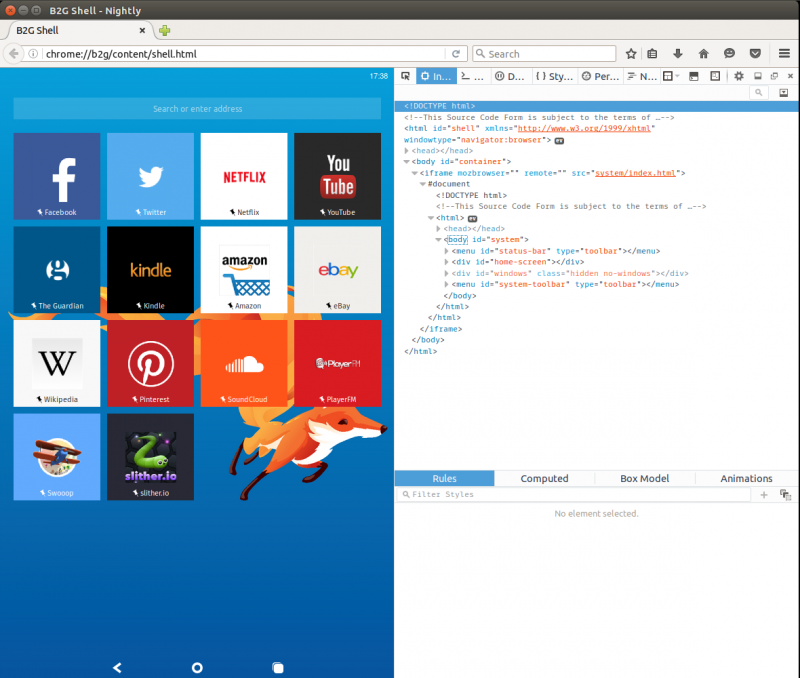Toggle pseudo-class panel in Rules view
The height and width of the screenshot is (678, 800).
click(785, 495)
